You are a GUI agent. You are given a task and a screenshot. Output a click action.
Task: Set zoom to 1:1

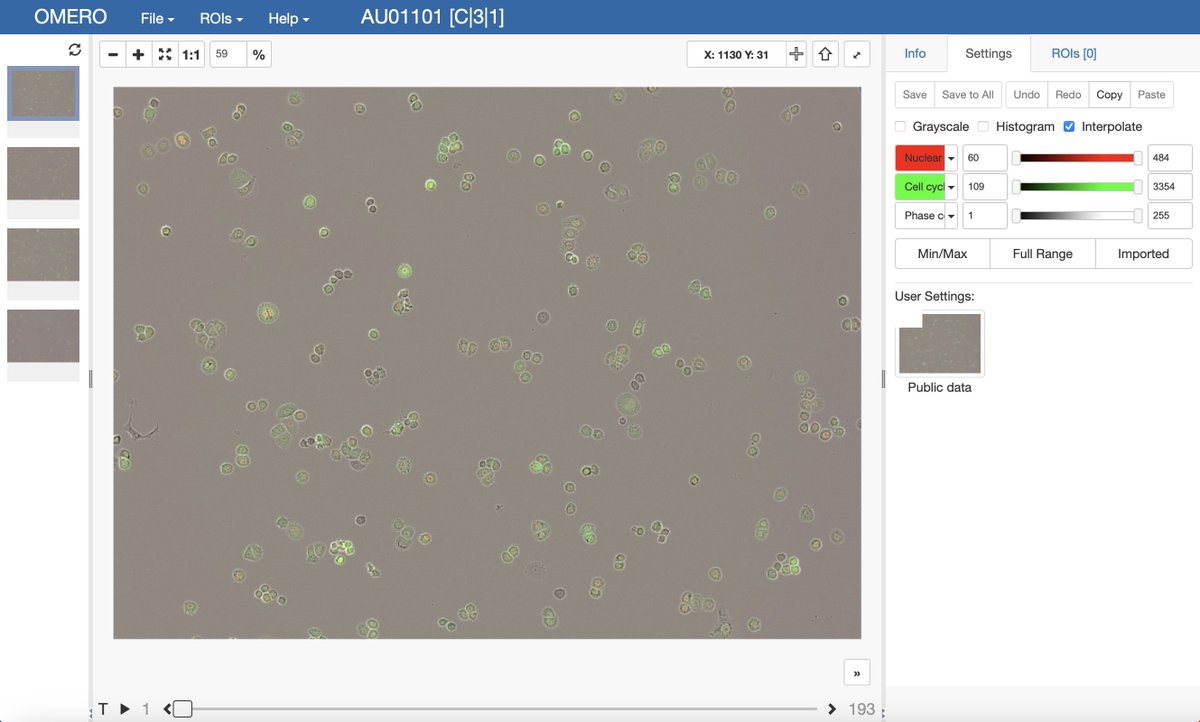coord(191,55)
